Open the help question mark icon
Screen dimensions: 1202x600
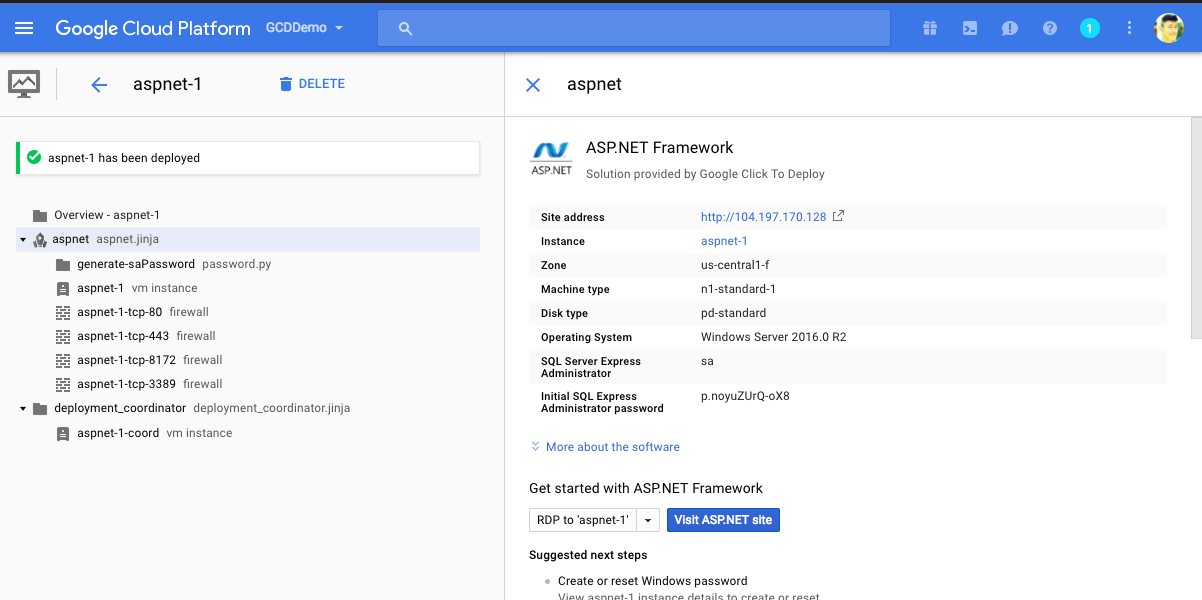(1050, 28)
